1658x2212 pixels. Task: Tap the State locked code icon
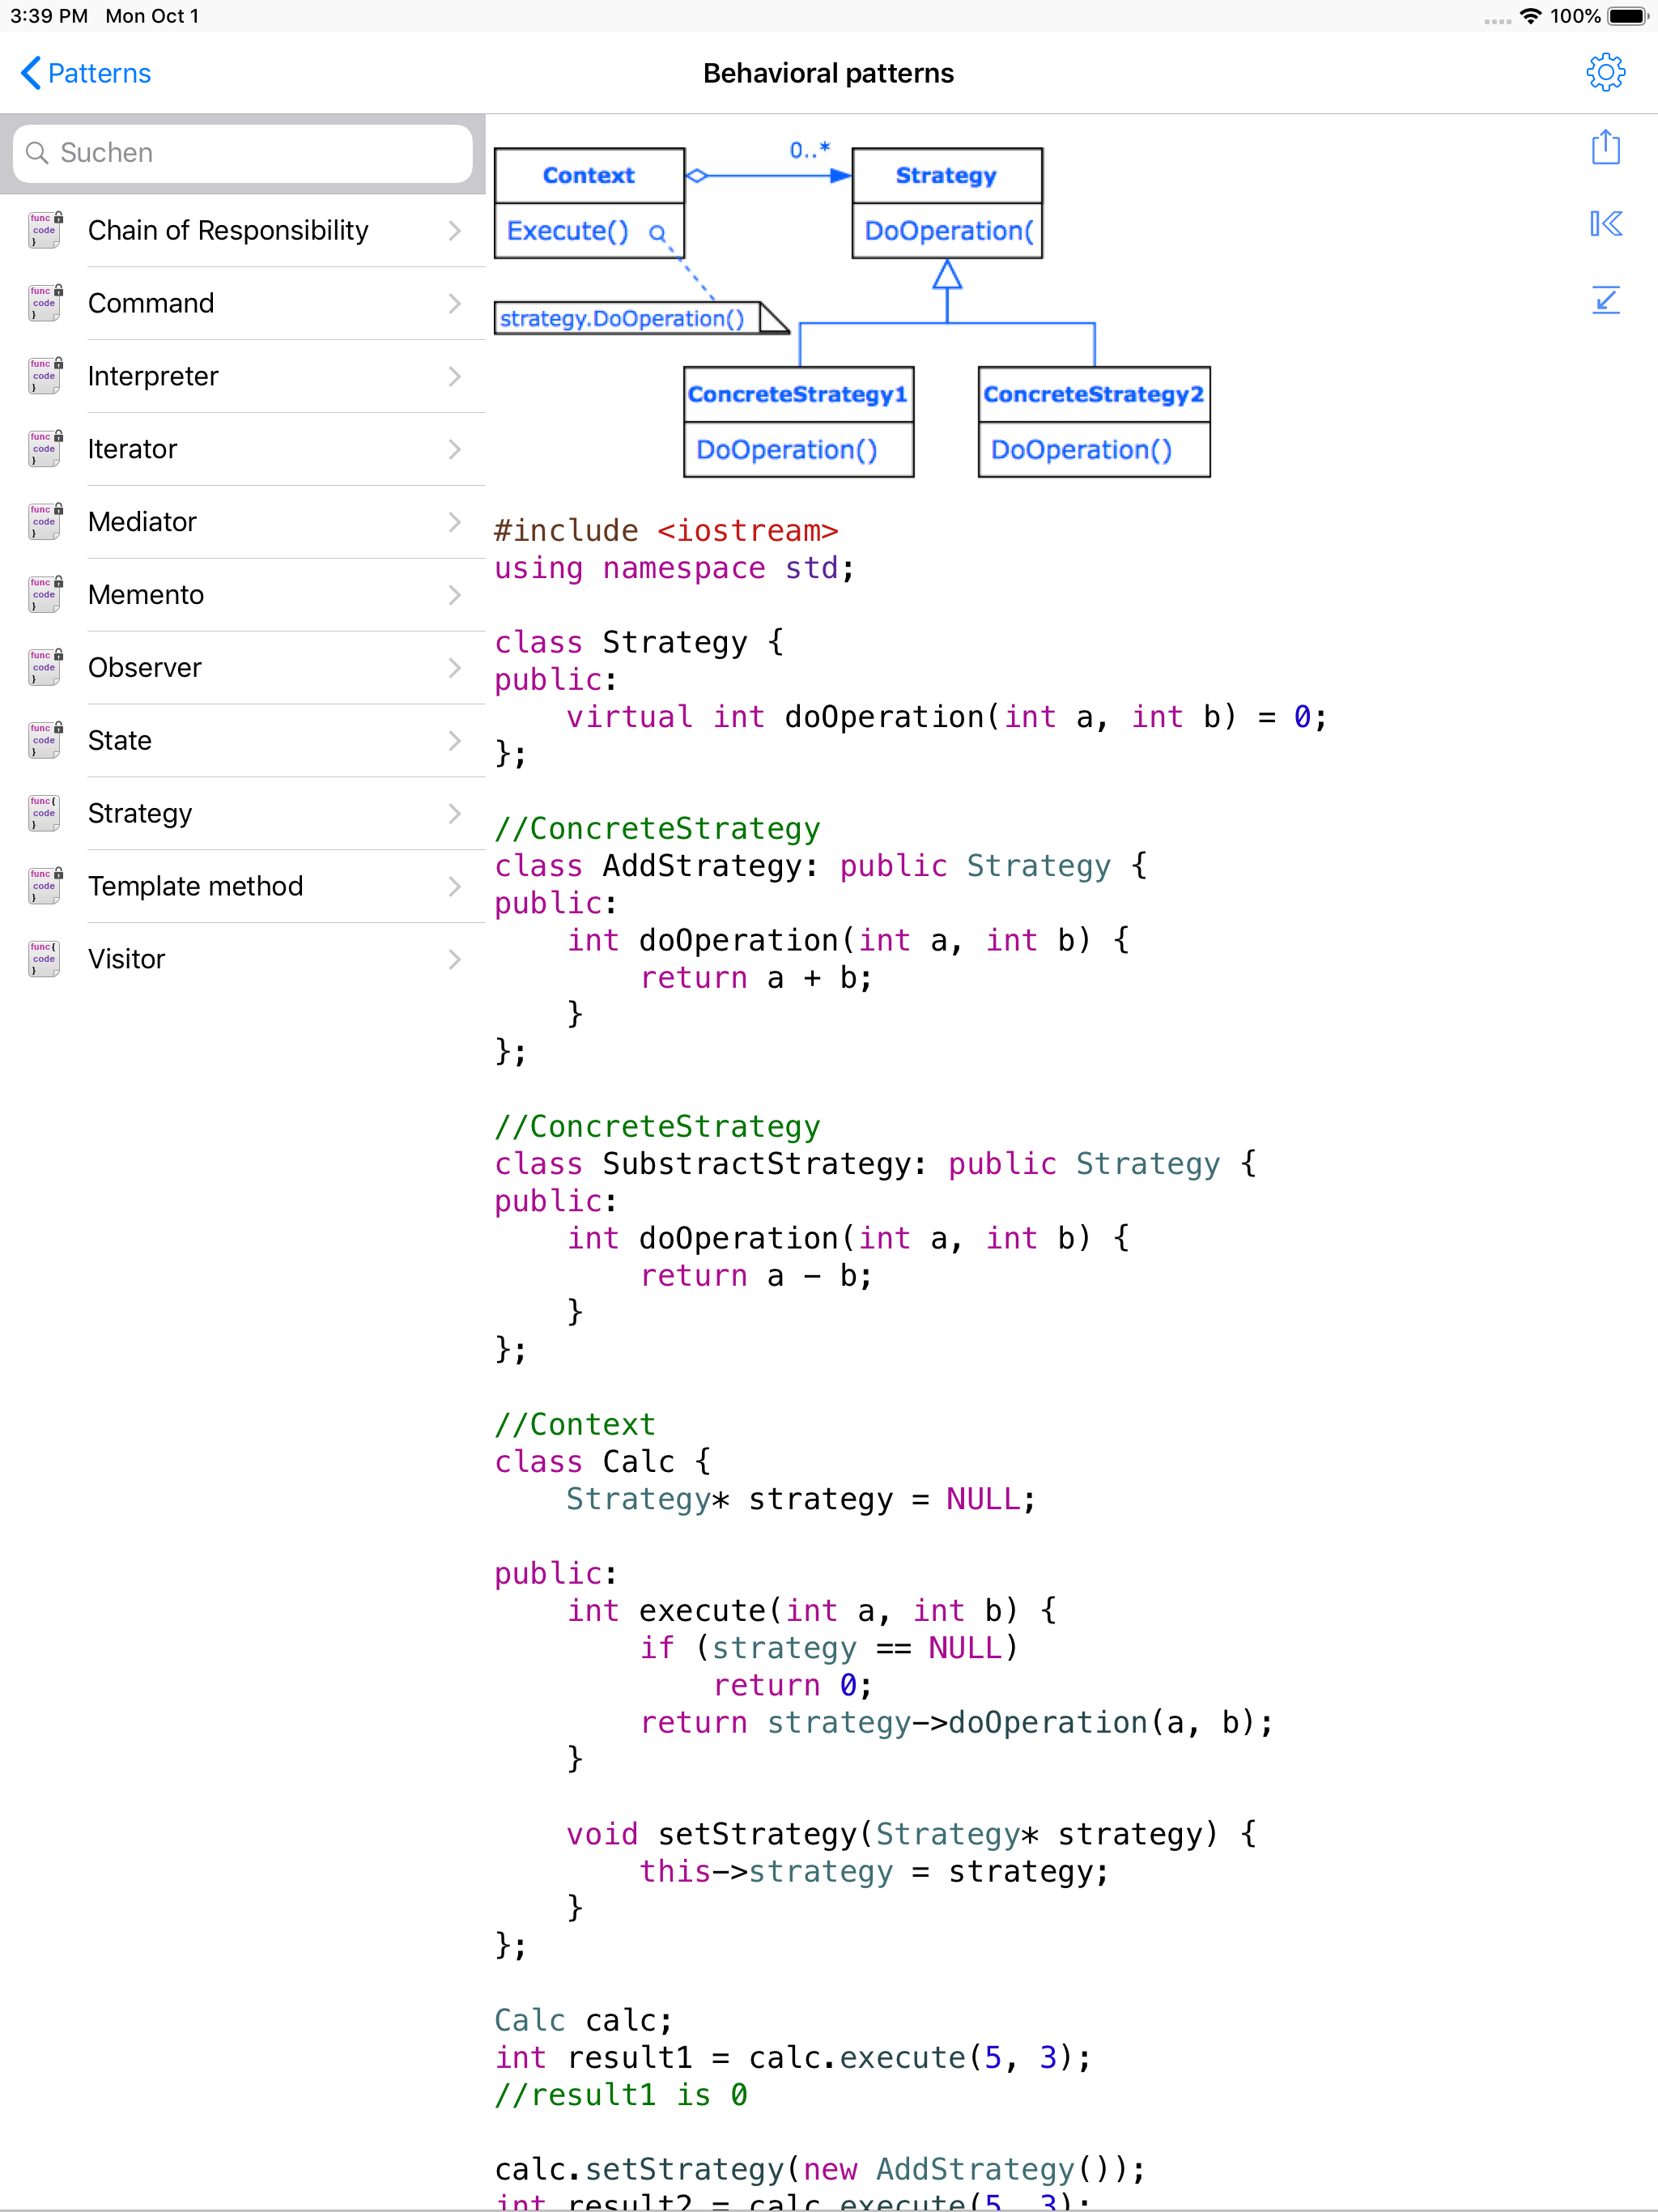click(45, 741)
